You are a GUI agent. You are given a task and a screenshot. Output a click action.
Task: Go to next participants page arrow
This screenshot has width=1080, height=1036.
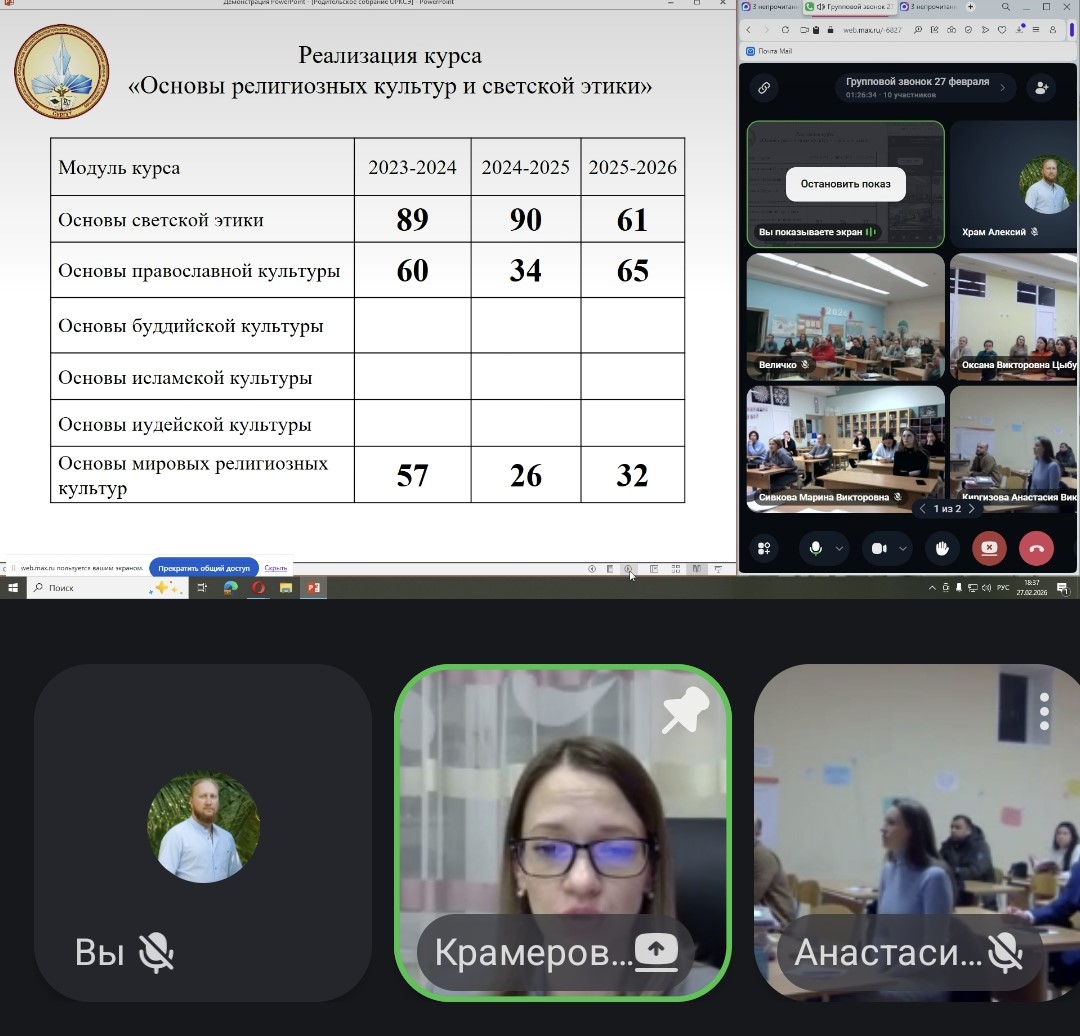(x=971, y=509)
